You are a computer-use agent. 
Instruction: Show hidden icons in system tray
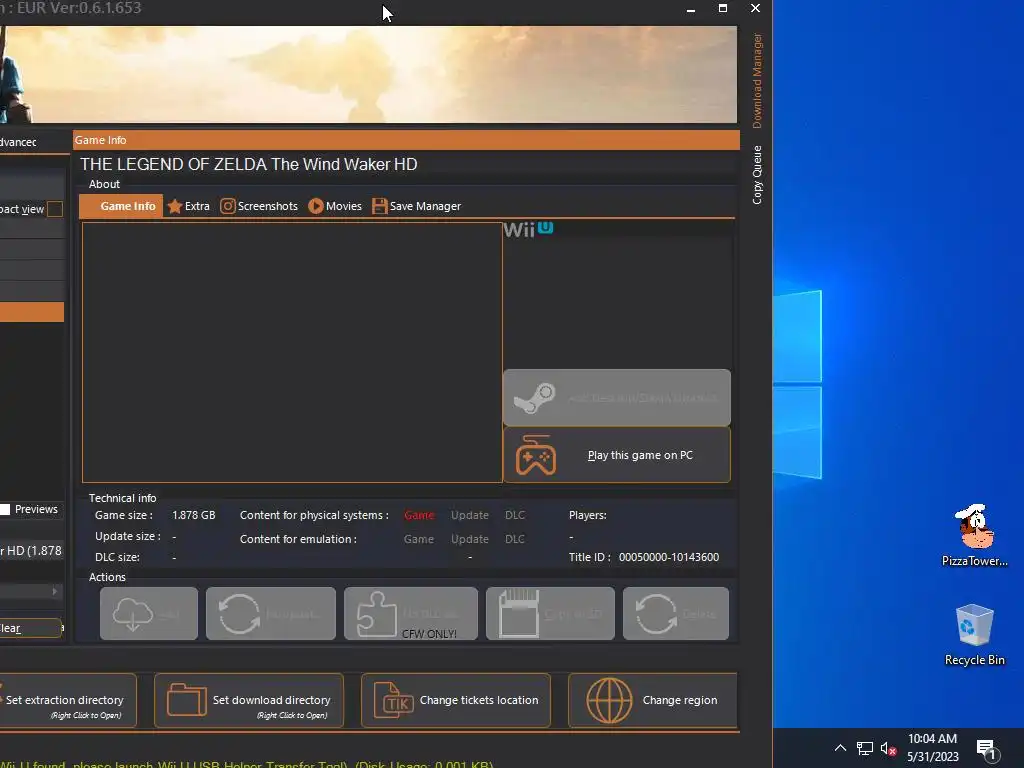point(840,748)
